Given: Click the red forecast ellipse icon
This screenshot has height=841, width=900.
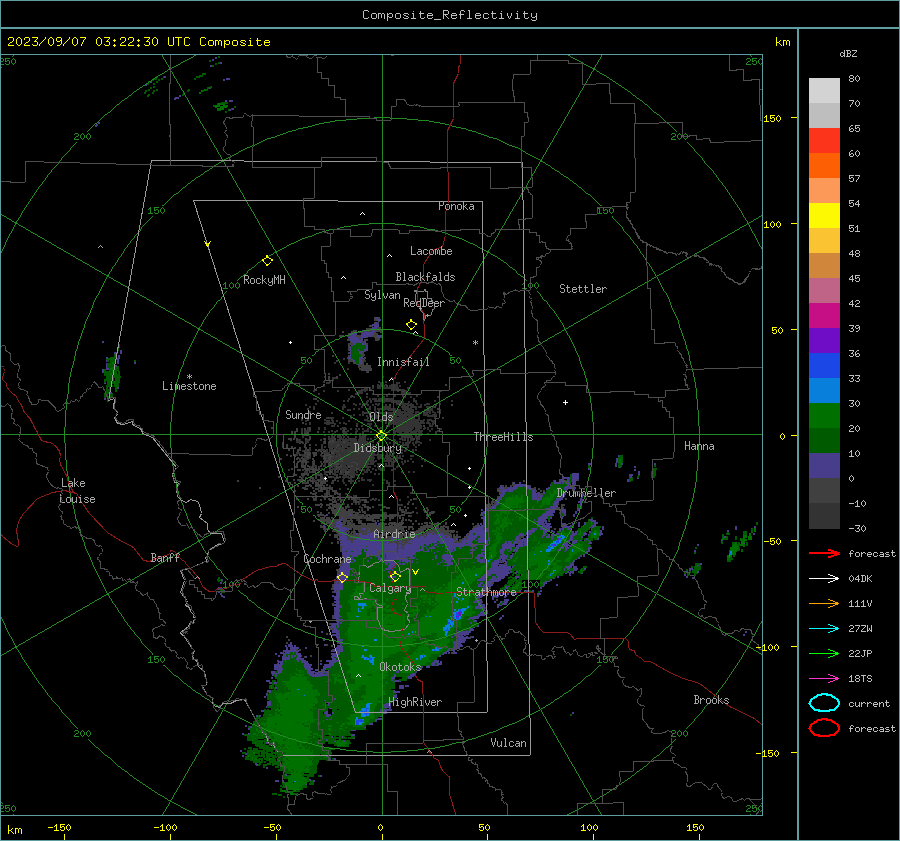Looking at the screenshot, I should 824,728.
